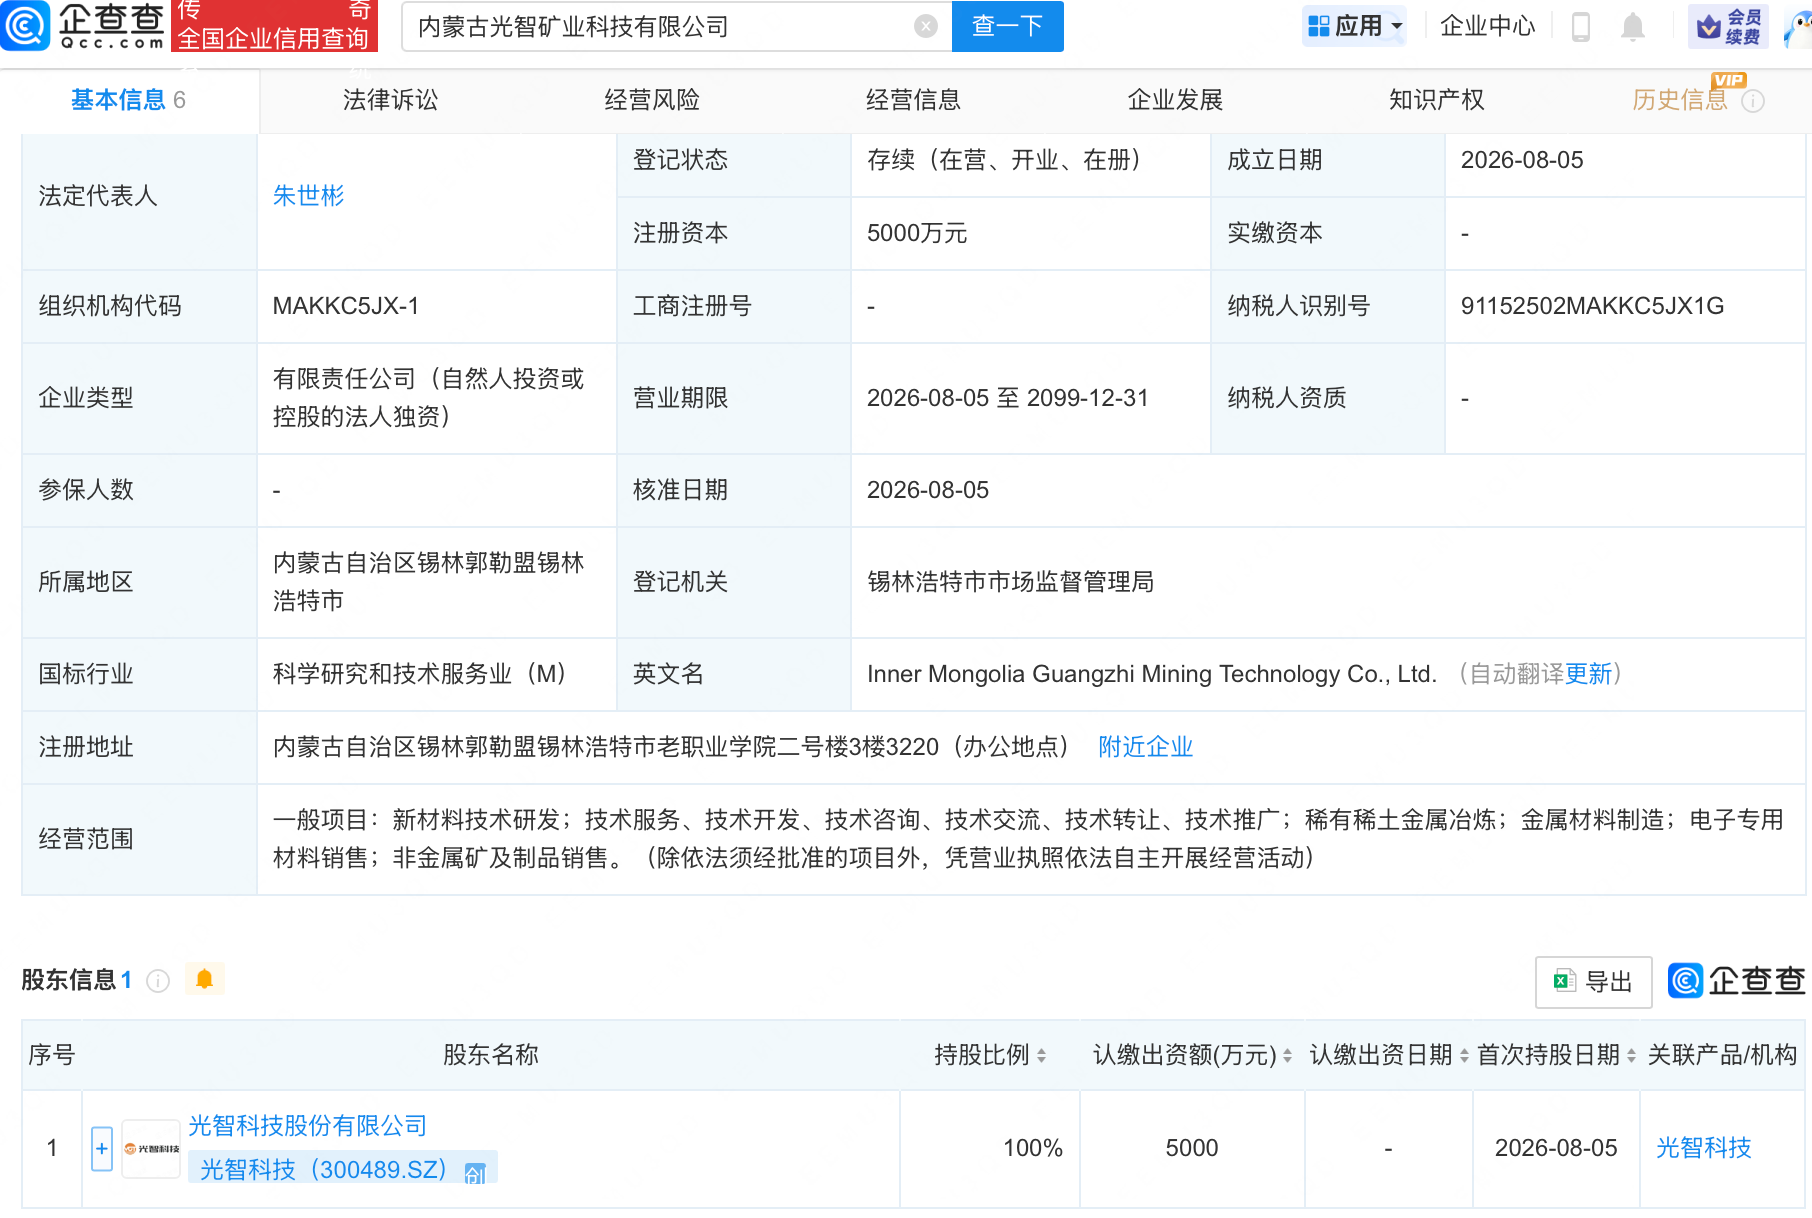Click 企业类型 value 有限责任公司
Image resolution: width=1812 pixels, height=1218 pixels.
pos(428,398)
